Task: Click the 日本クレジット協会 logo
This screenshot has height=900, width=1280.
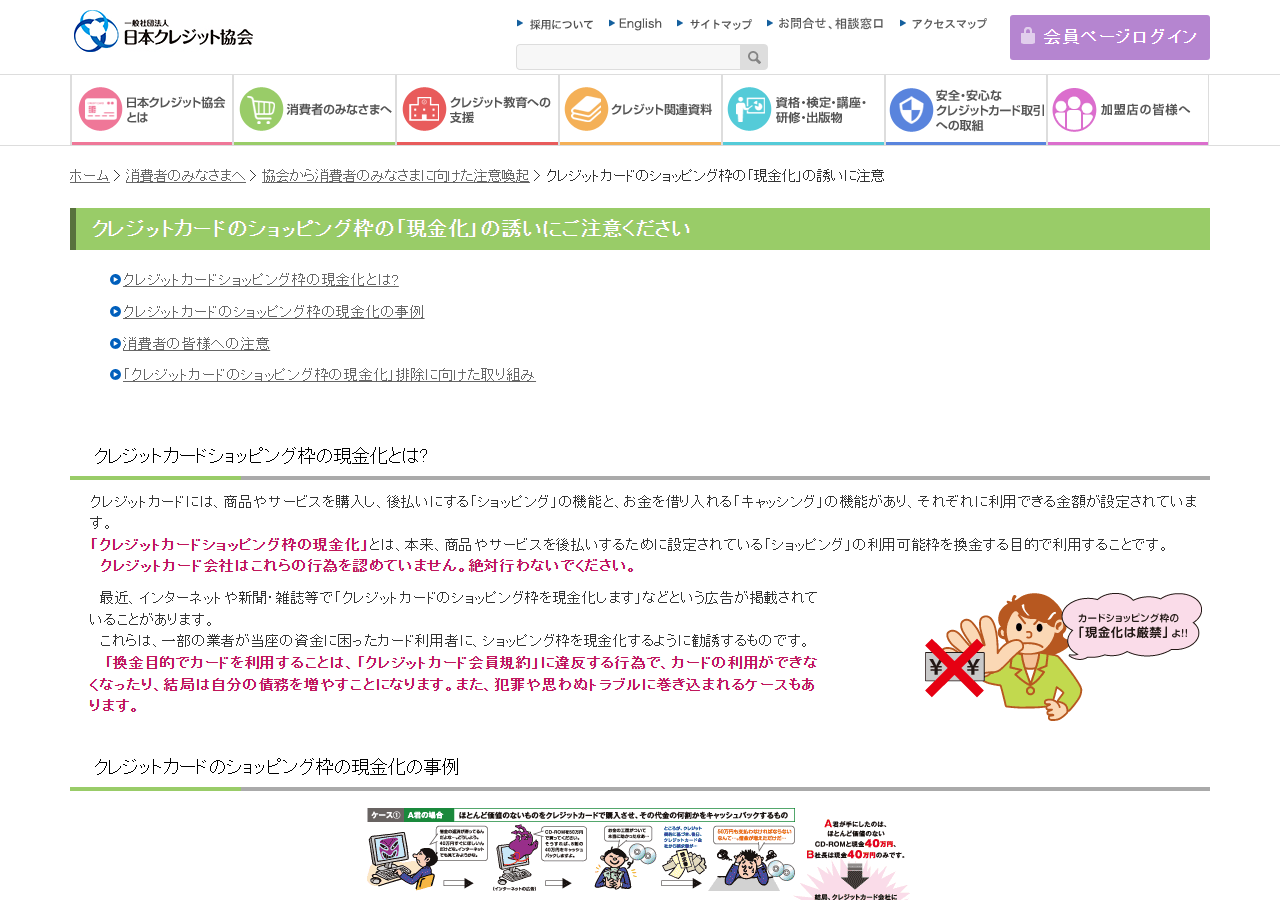Action: pyautogui.click(x=163, y=31)
